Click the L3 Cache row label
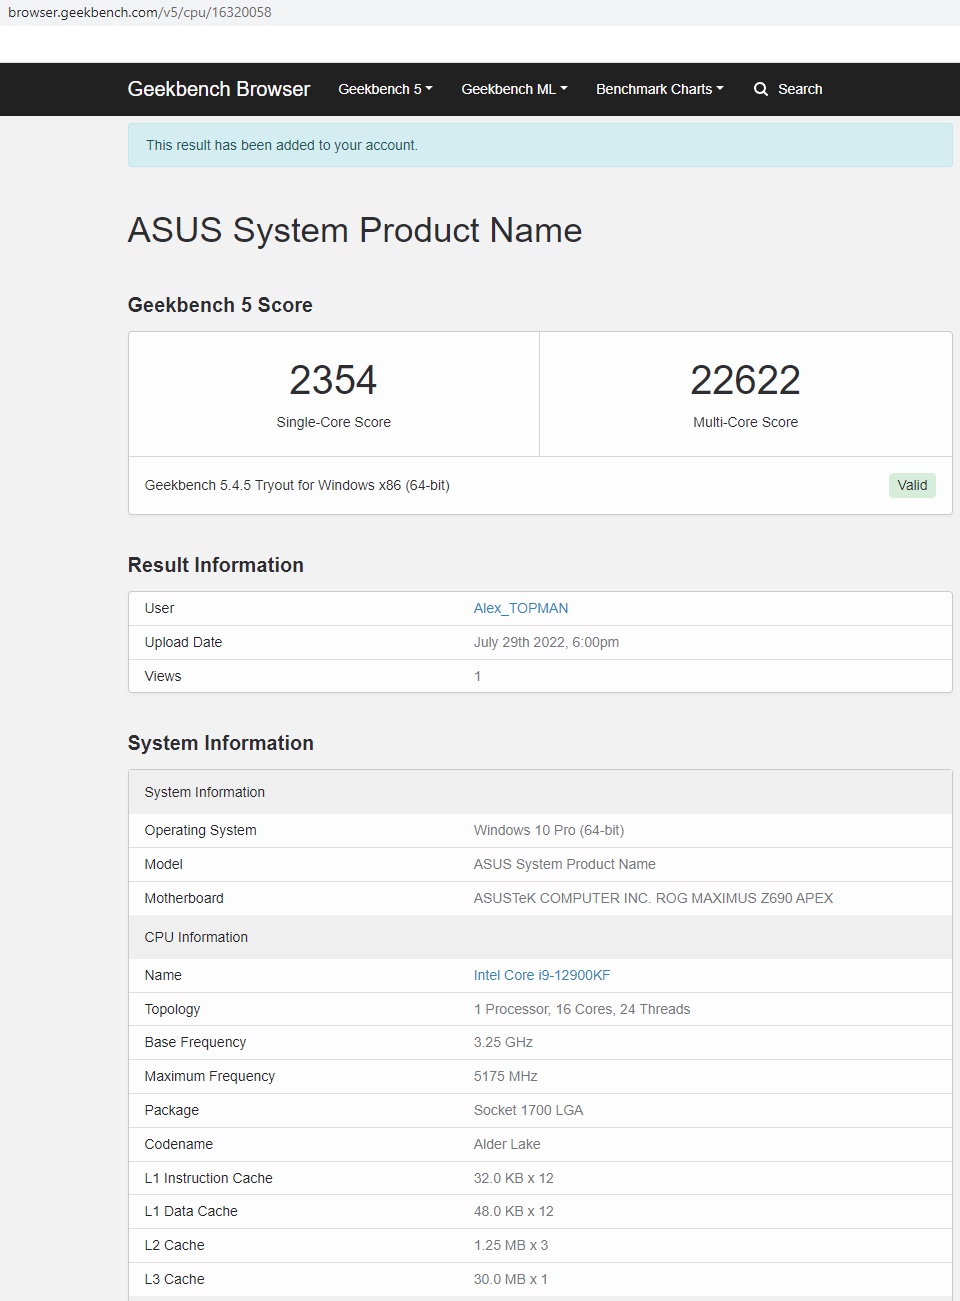This screenshot has height=1301, width=960. [175, 1279]
